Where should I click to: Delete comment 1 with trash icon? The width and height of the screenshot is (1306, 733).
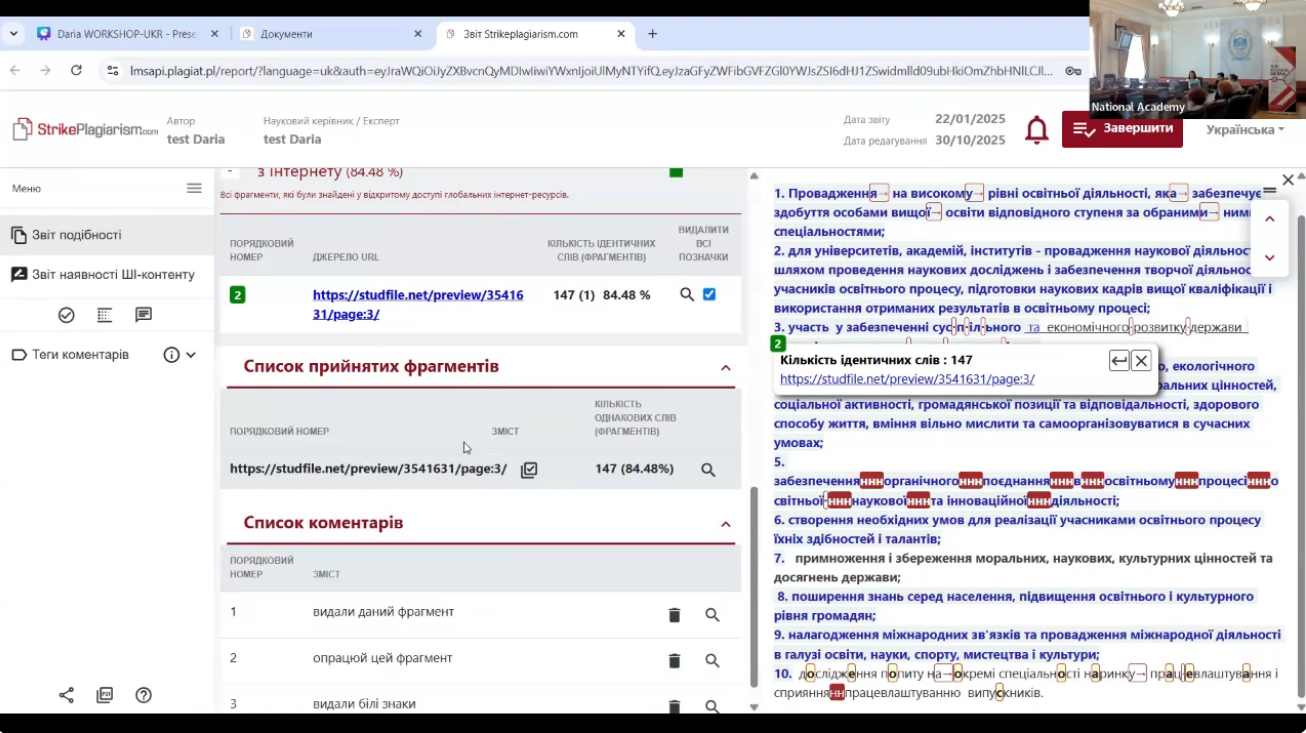[x=674, y=615]
